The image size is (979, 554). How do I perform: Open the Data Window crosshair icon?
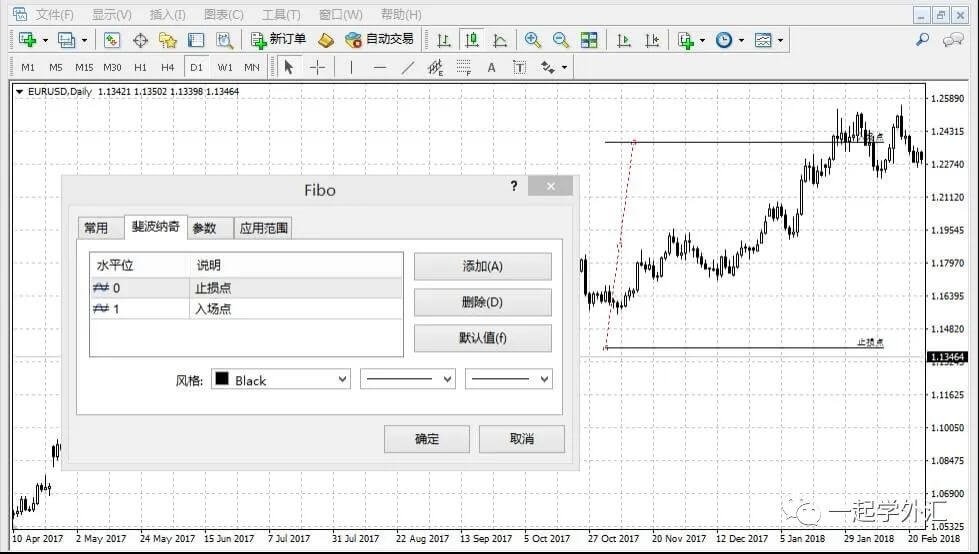pos(140,41)
